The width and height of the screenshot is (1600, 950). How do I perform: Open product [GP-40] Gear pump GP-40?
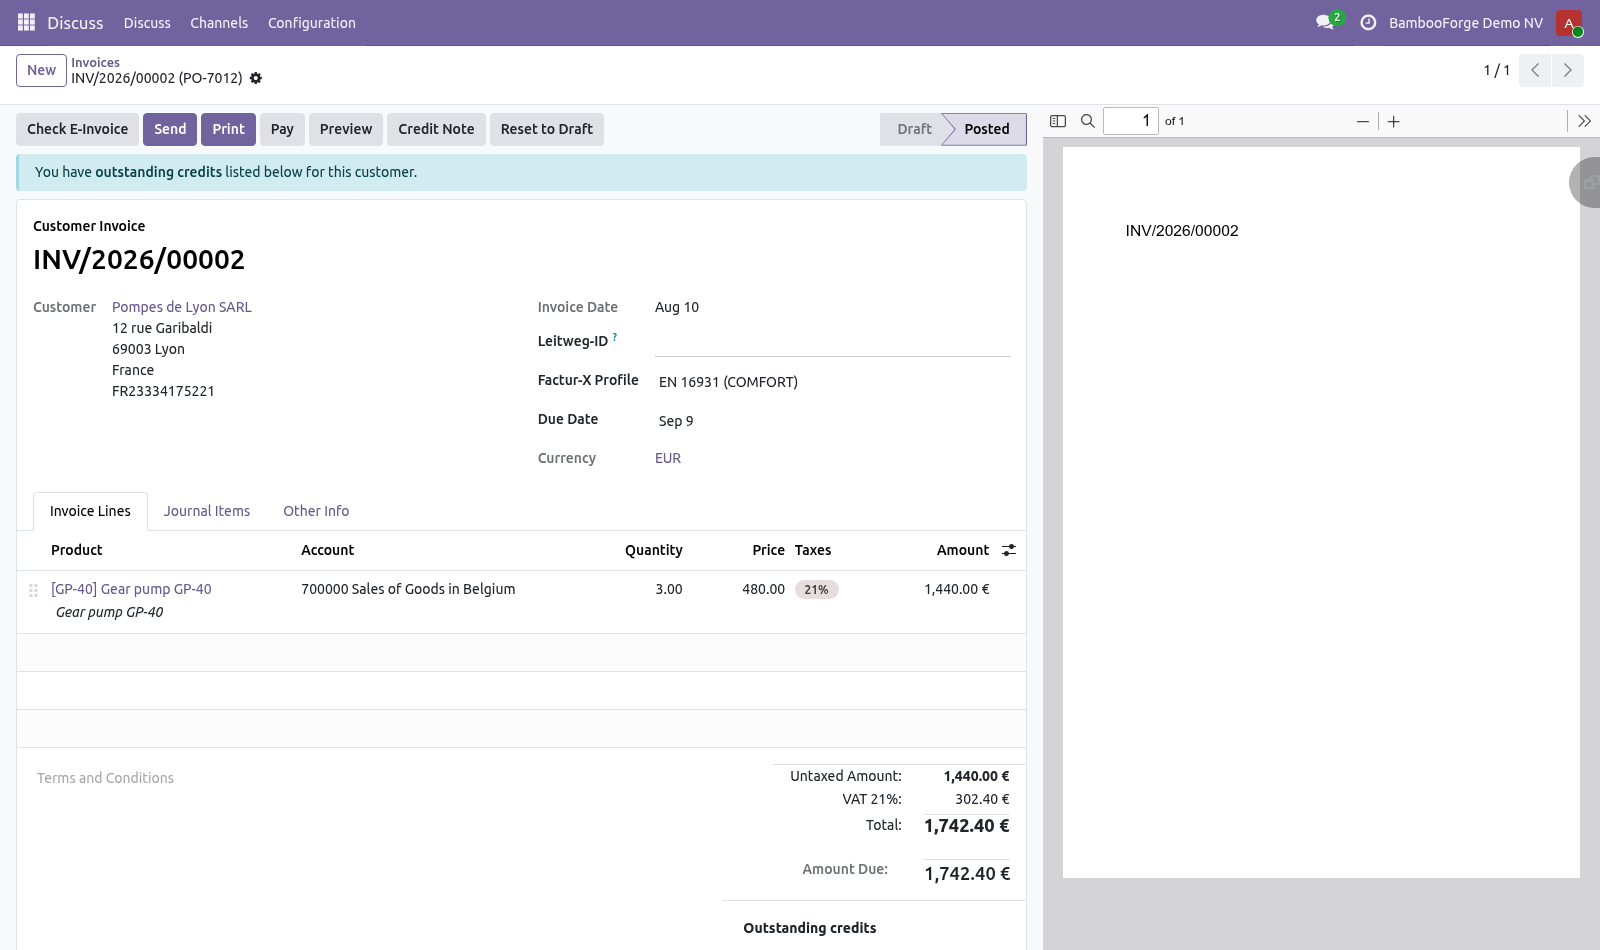pos(131,589)
